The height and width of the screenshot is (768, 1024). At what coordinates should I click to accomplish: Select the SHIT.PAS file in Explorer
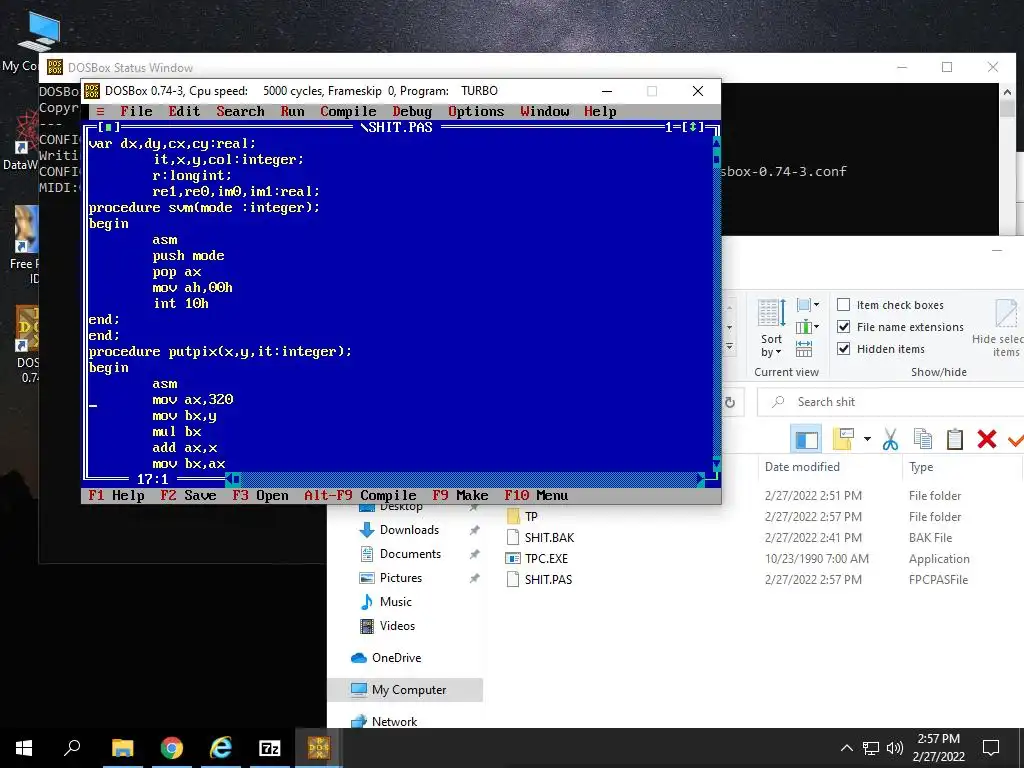tap(539, 579)
